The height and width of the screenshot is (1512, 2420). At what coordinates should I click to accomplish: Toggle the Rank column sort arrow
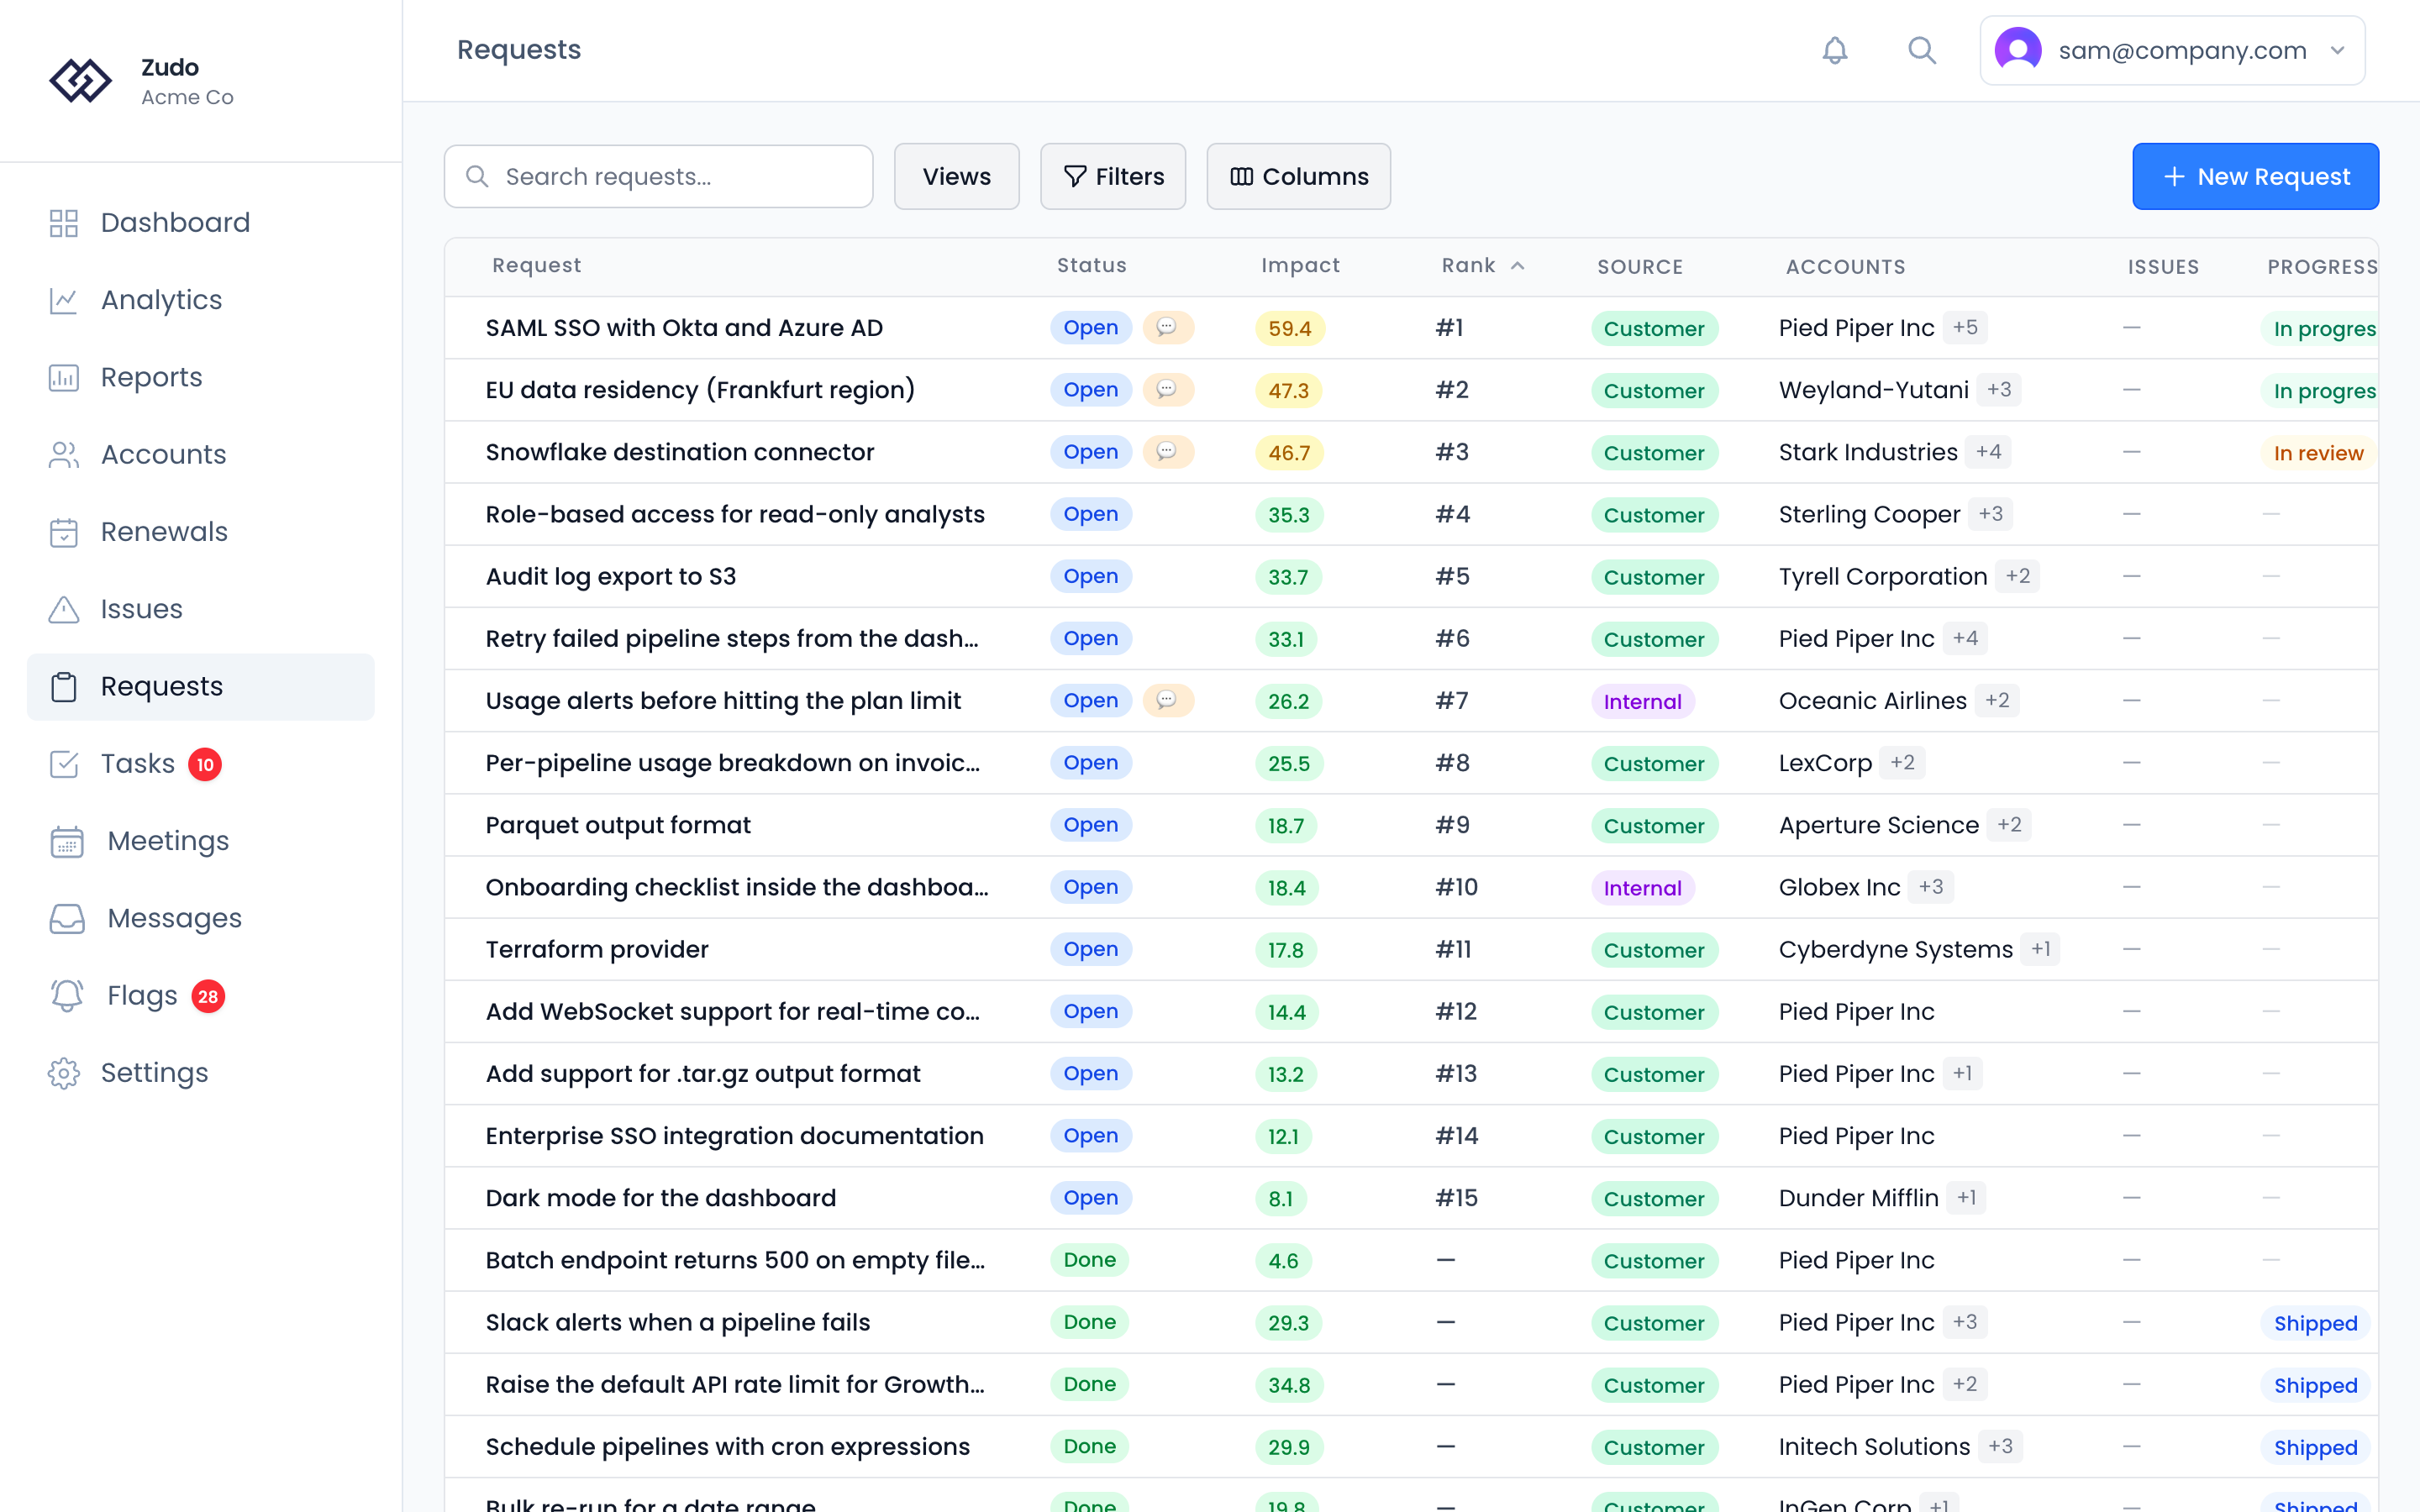1517,266
